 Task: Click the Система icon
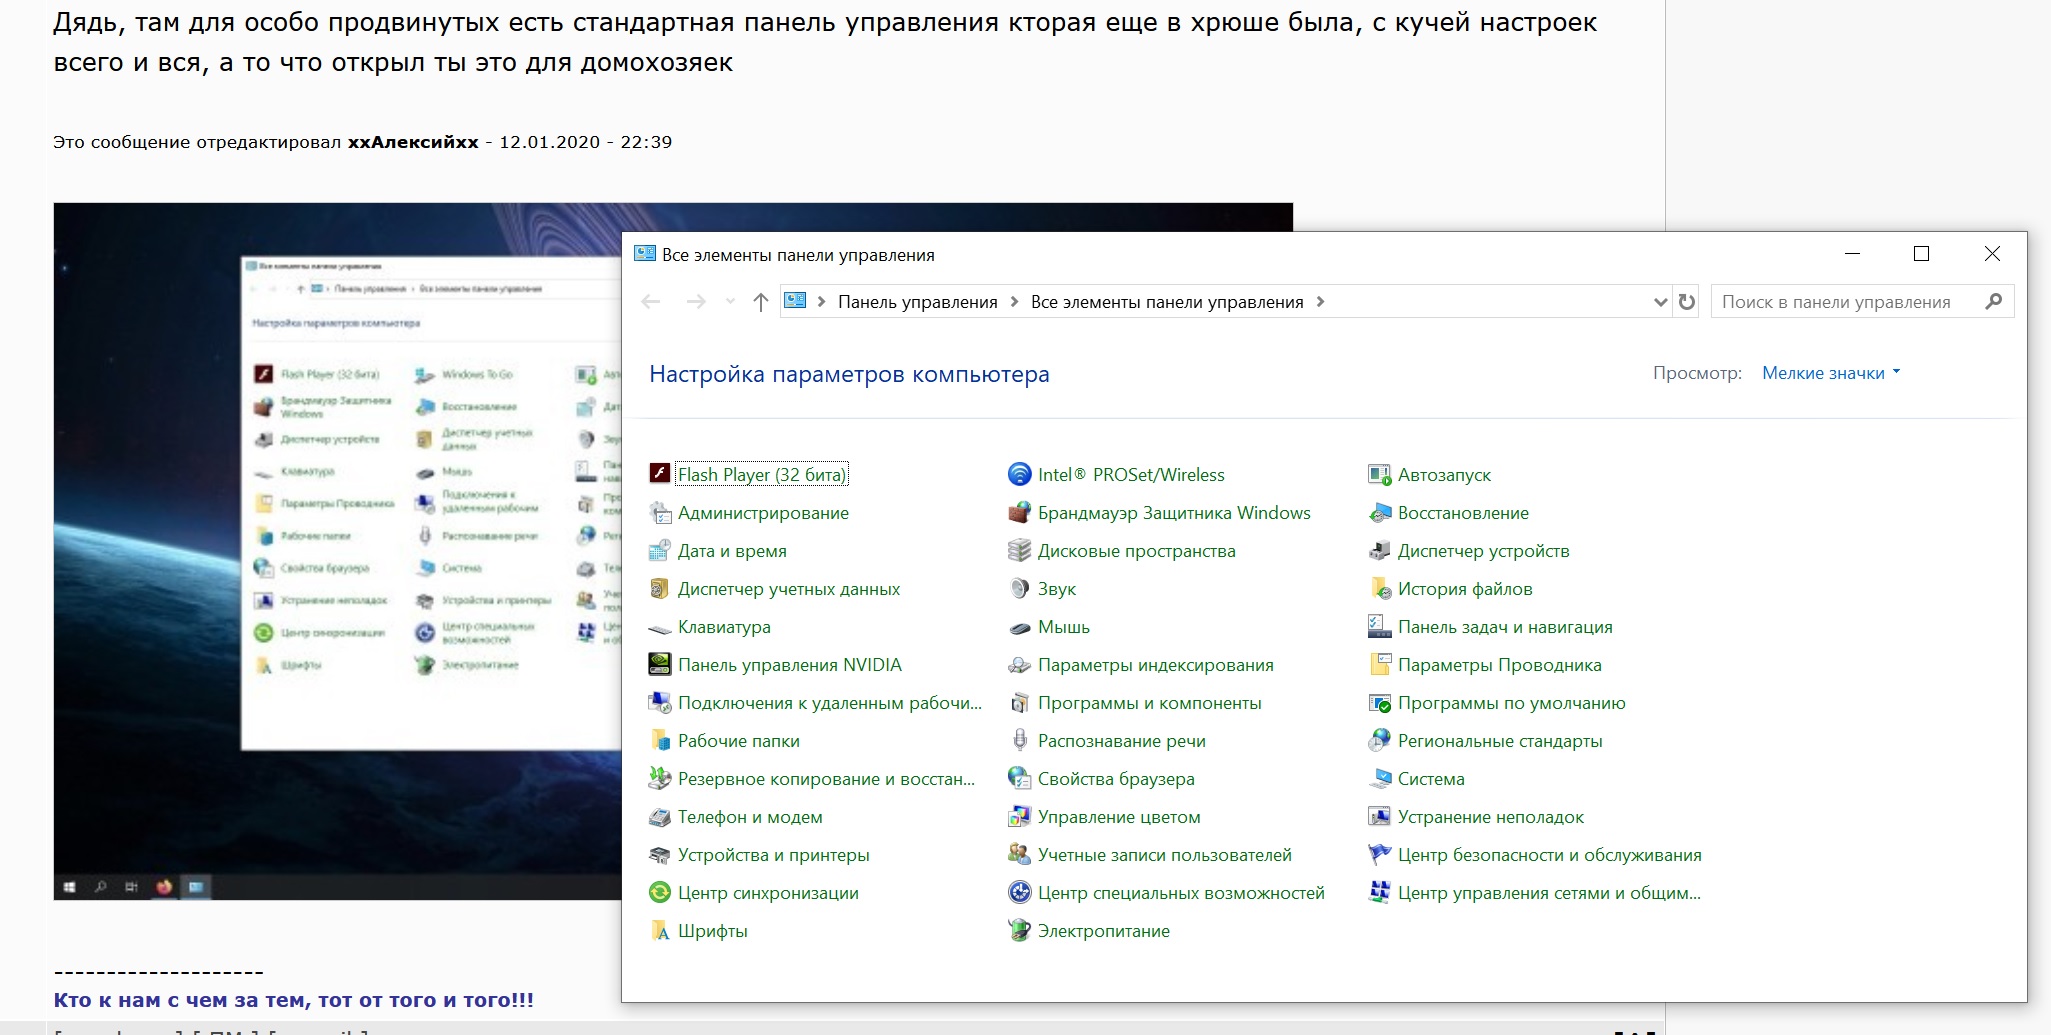[1379, 778]
